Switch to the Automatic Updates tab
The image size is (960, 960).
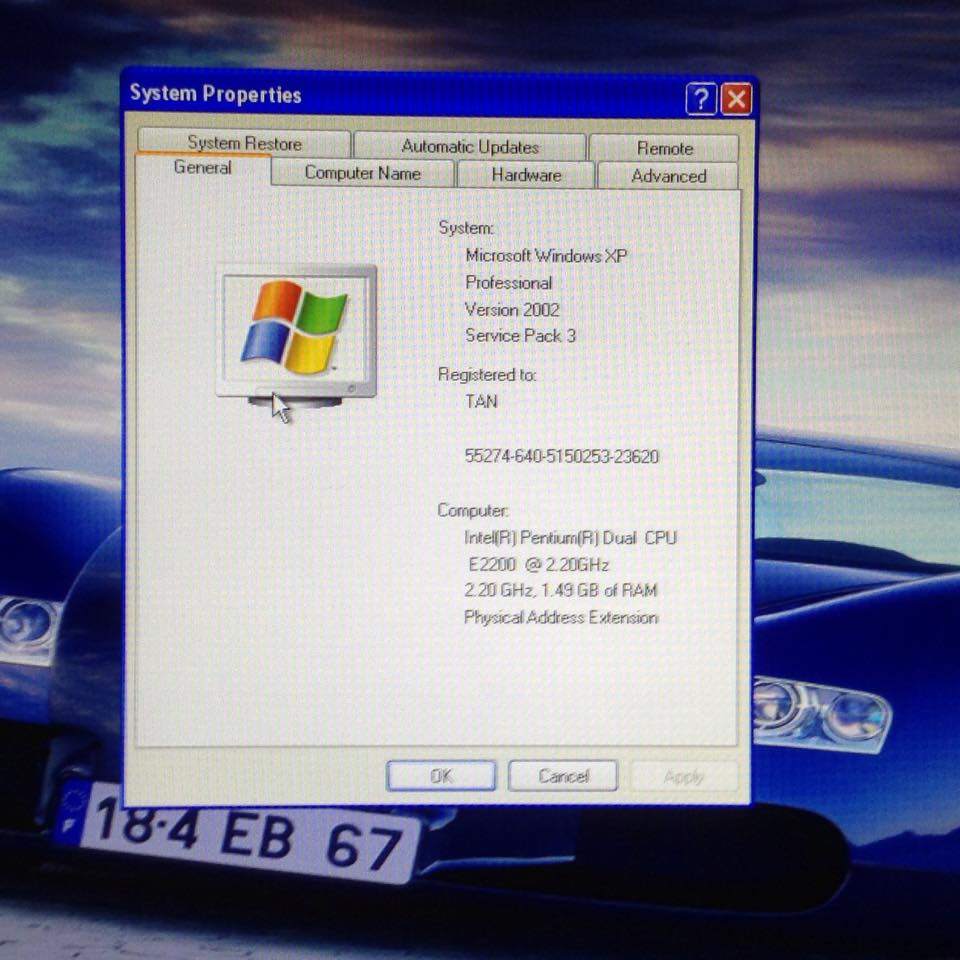[x=470, y=147]
